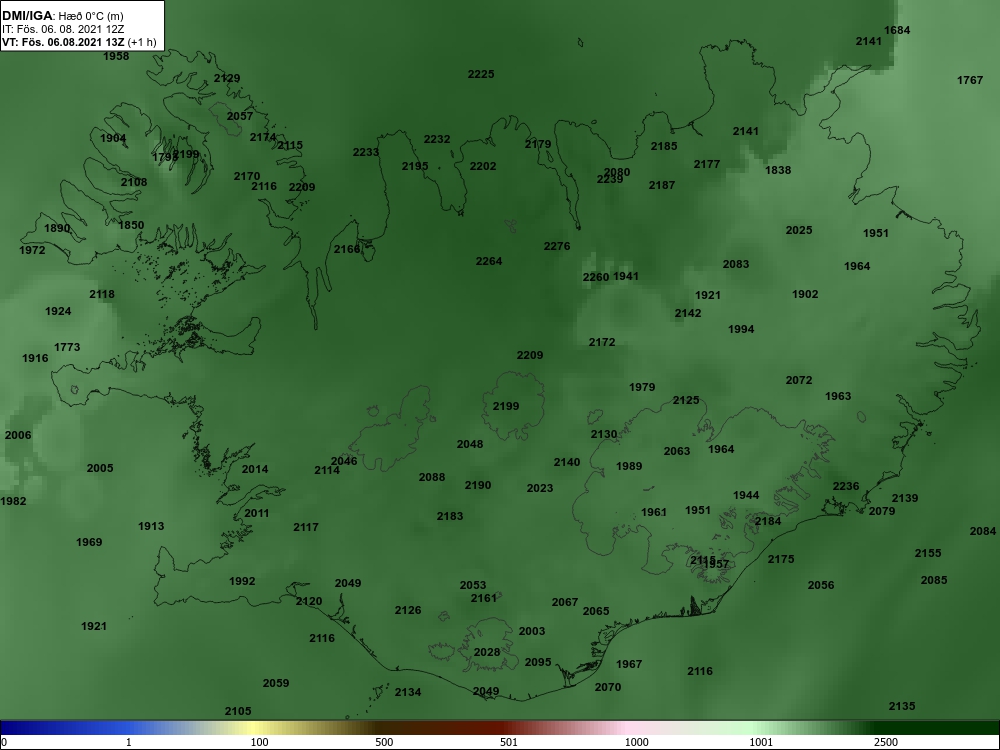Click the '100' label on the color scale
1000x750 pixels.
pyautogui.click(x=260, y=742)
